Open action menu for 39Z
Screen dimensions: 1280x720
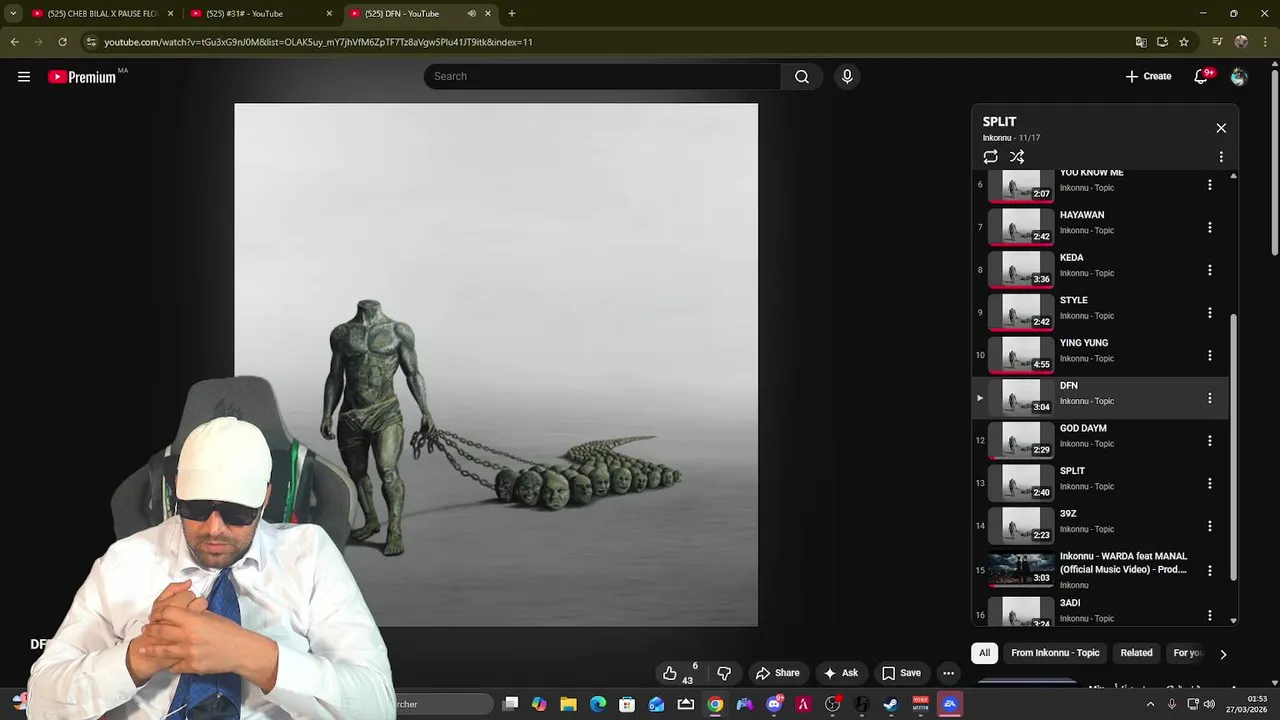pyautogui.click(x=1209, y=526)
